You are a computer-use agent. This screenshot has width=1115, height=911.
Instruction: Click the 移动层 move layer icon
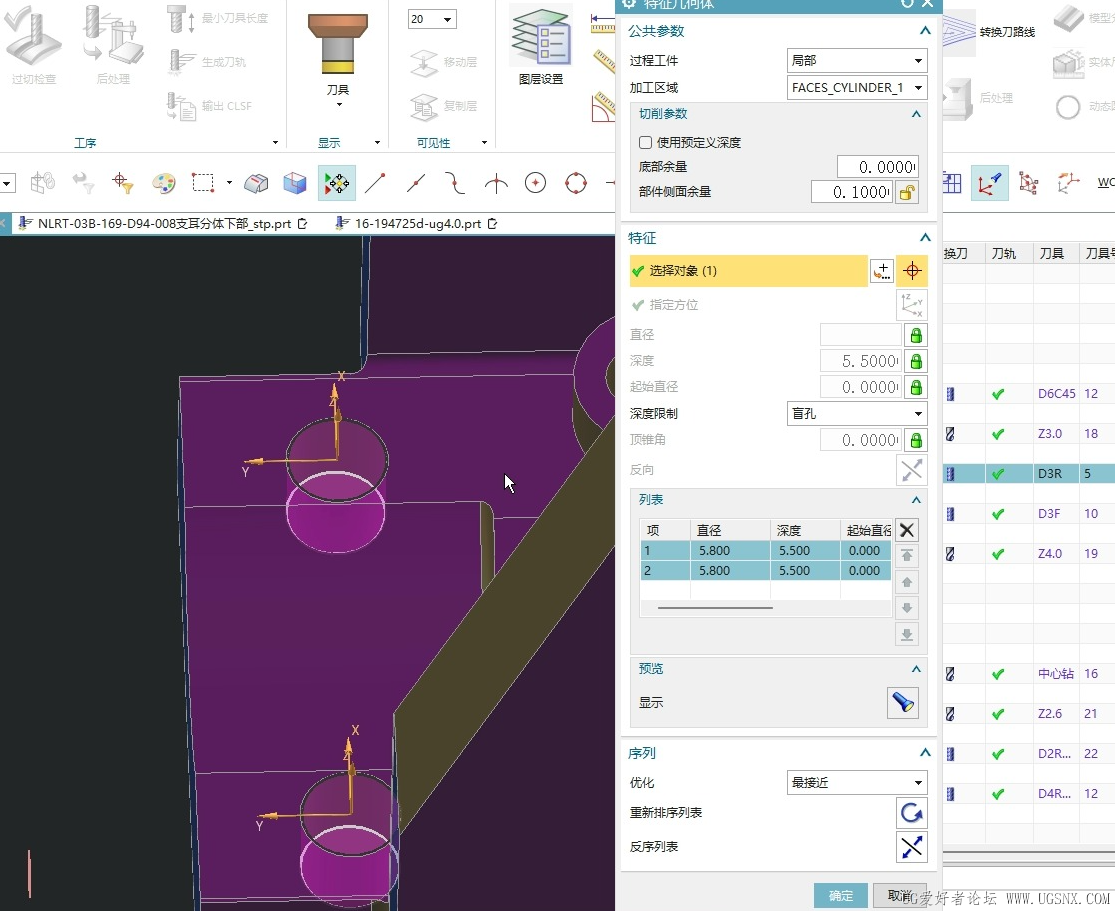coord(424,63)
